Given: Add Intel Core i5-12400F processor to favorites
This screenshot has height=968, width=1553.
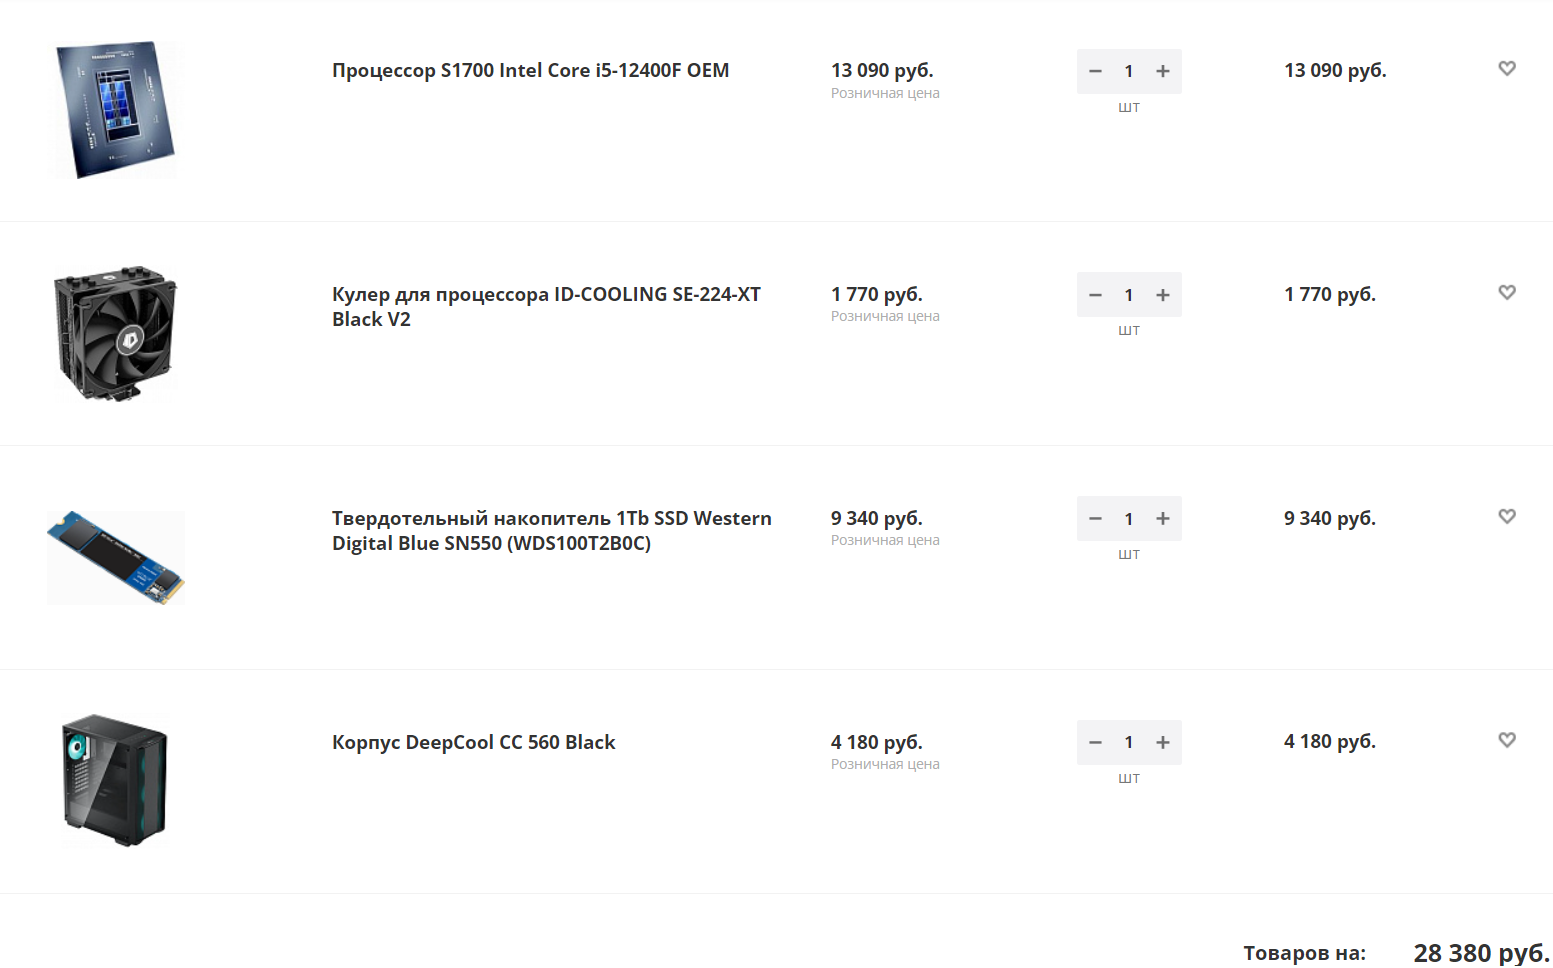Looking at the screenshot, I should [x=1507, y=68].
